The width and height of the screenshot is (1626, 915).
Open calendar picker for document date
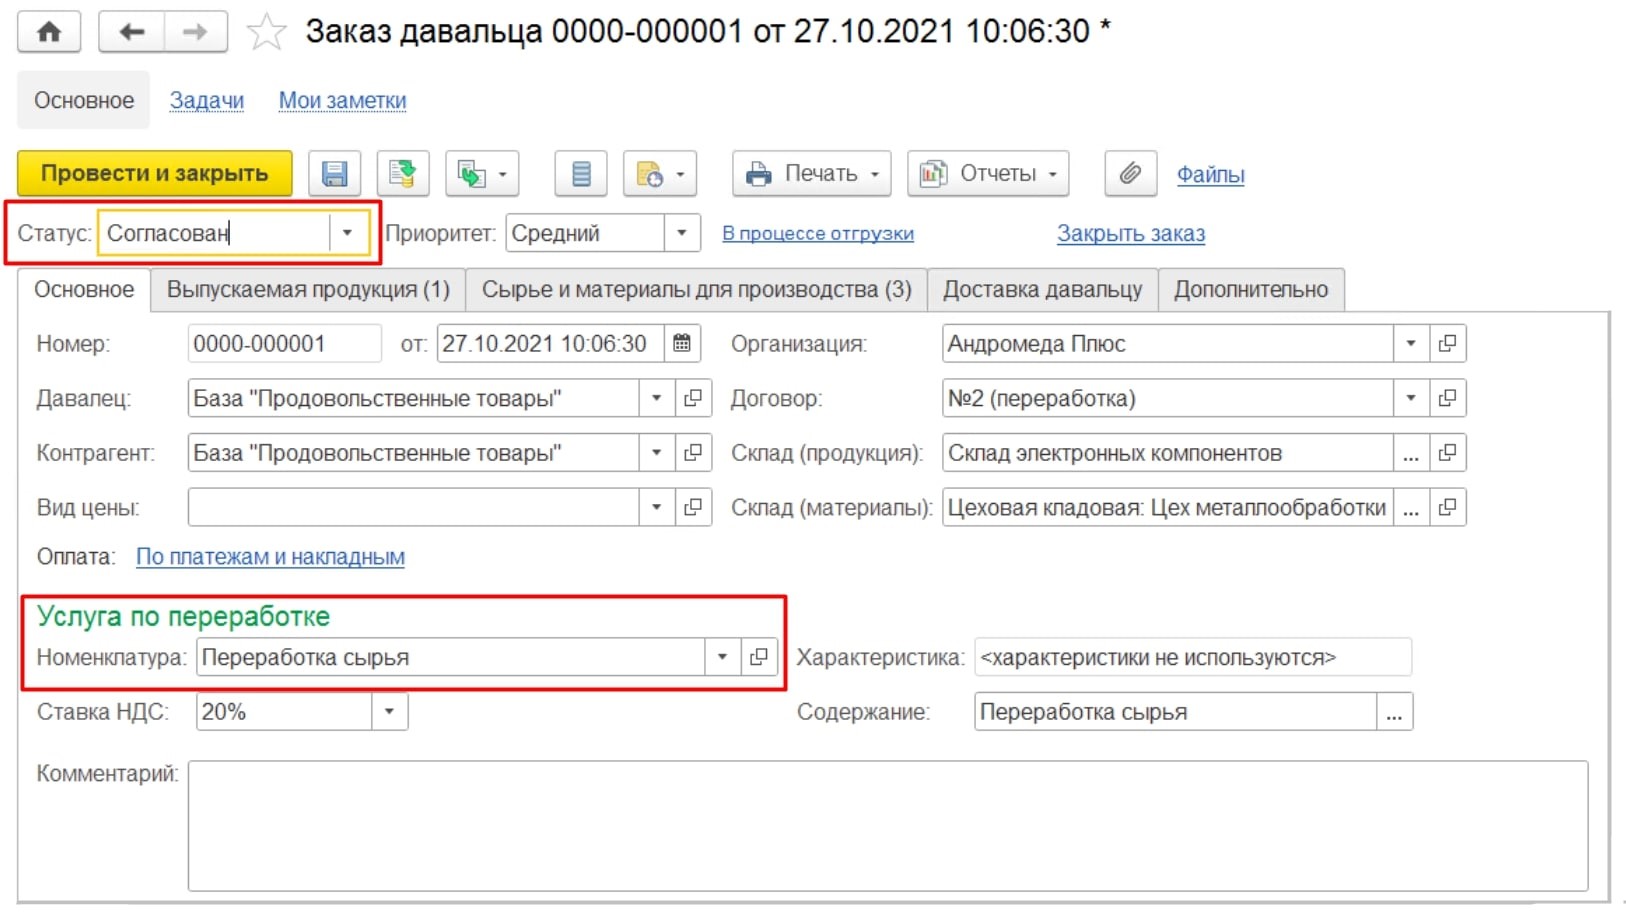click(x=682, y=344)
